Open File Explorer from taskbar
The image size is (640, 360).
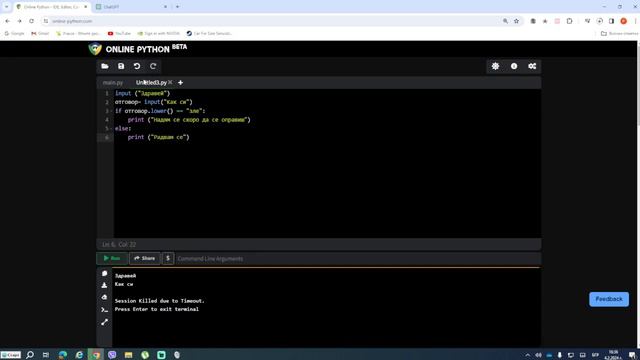(129, 355)
